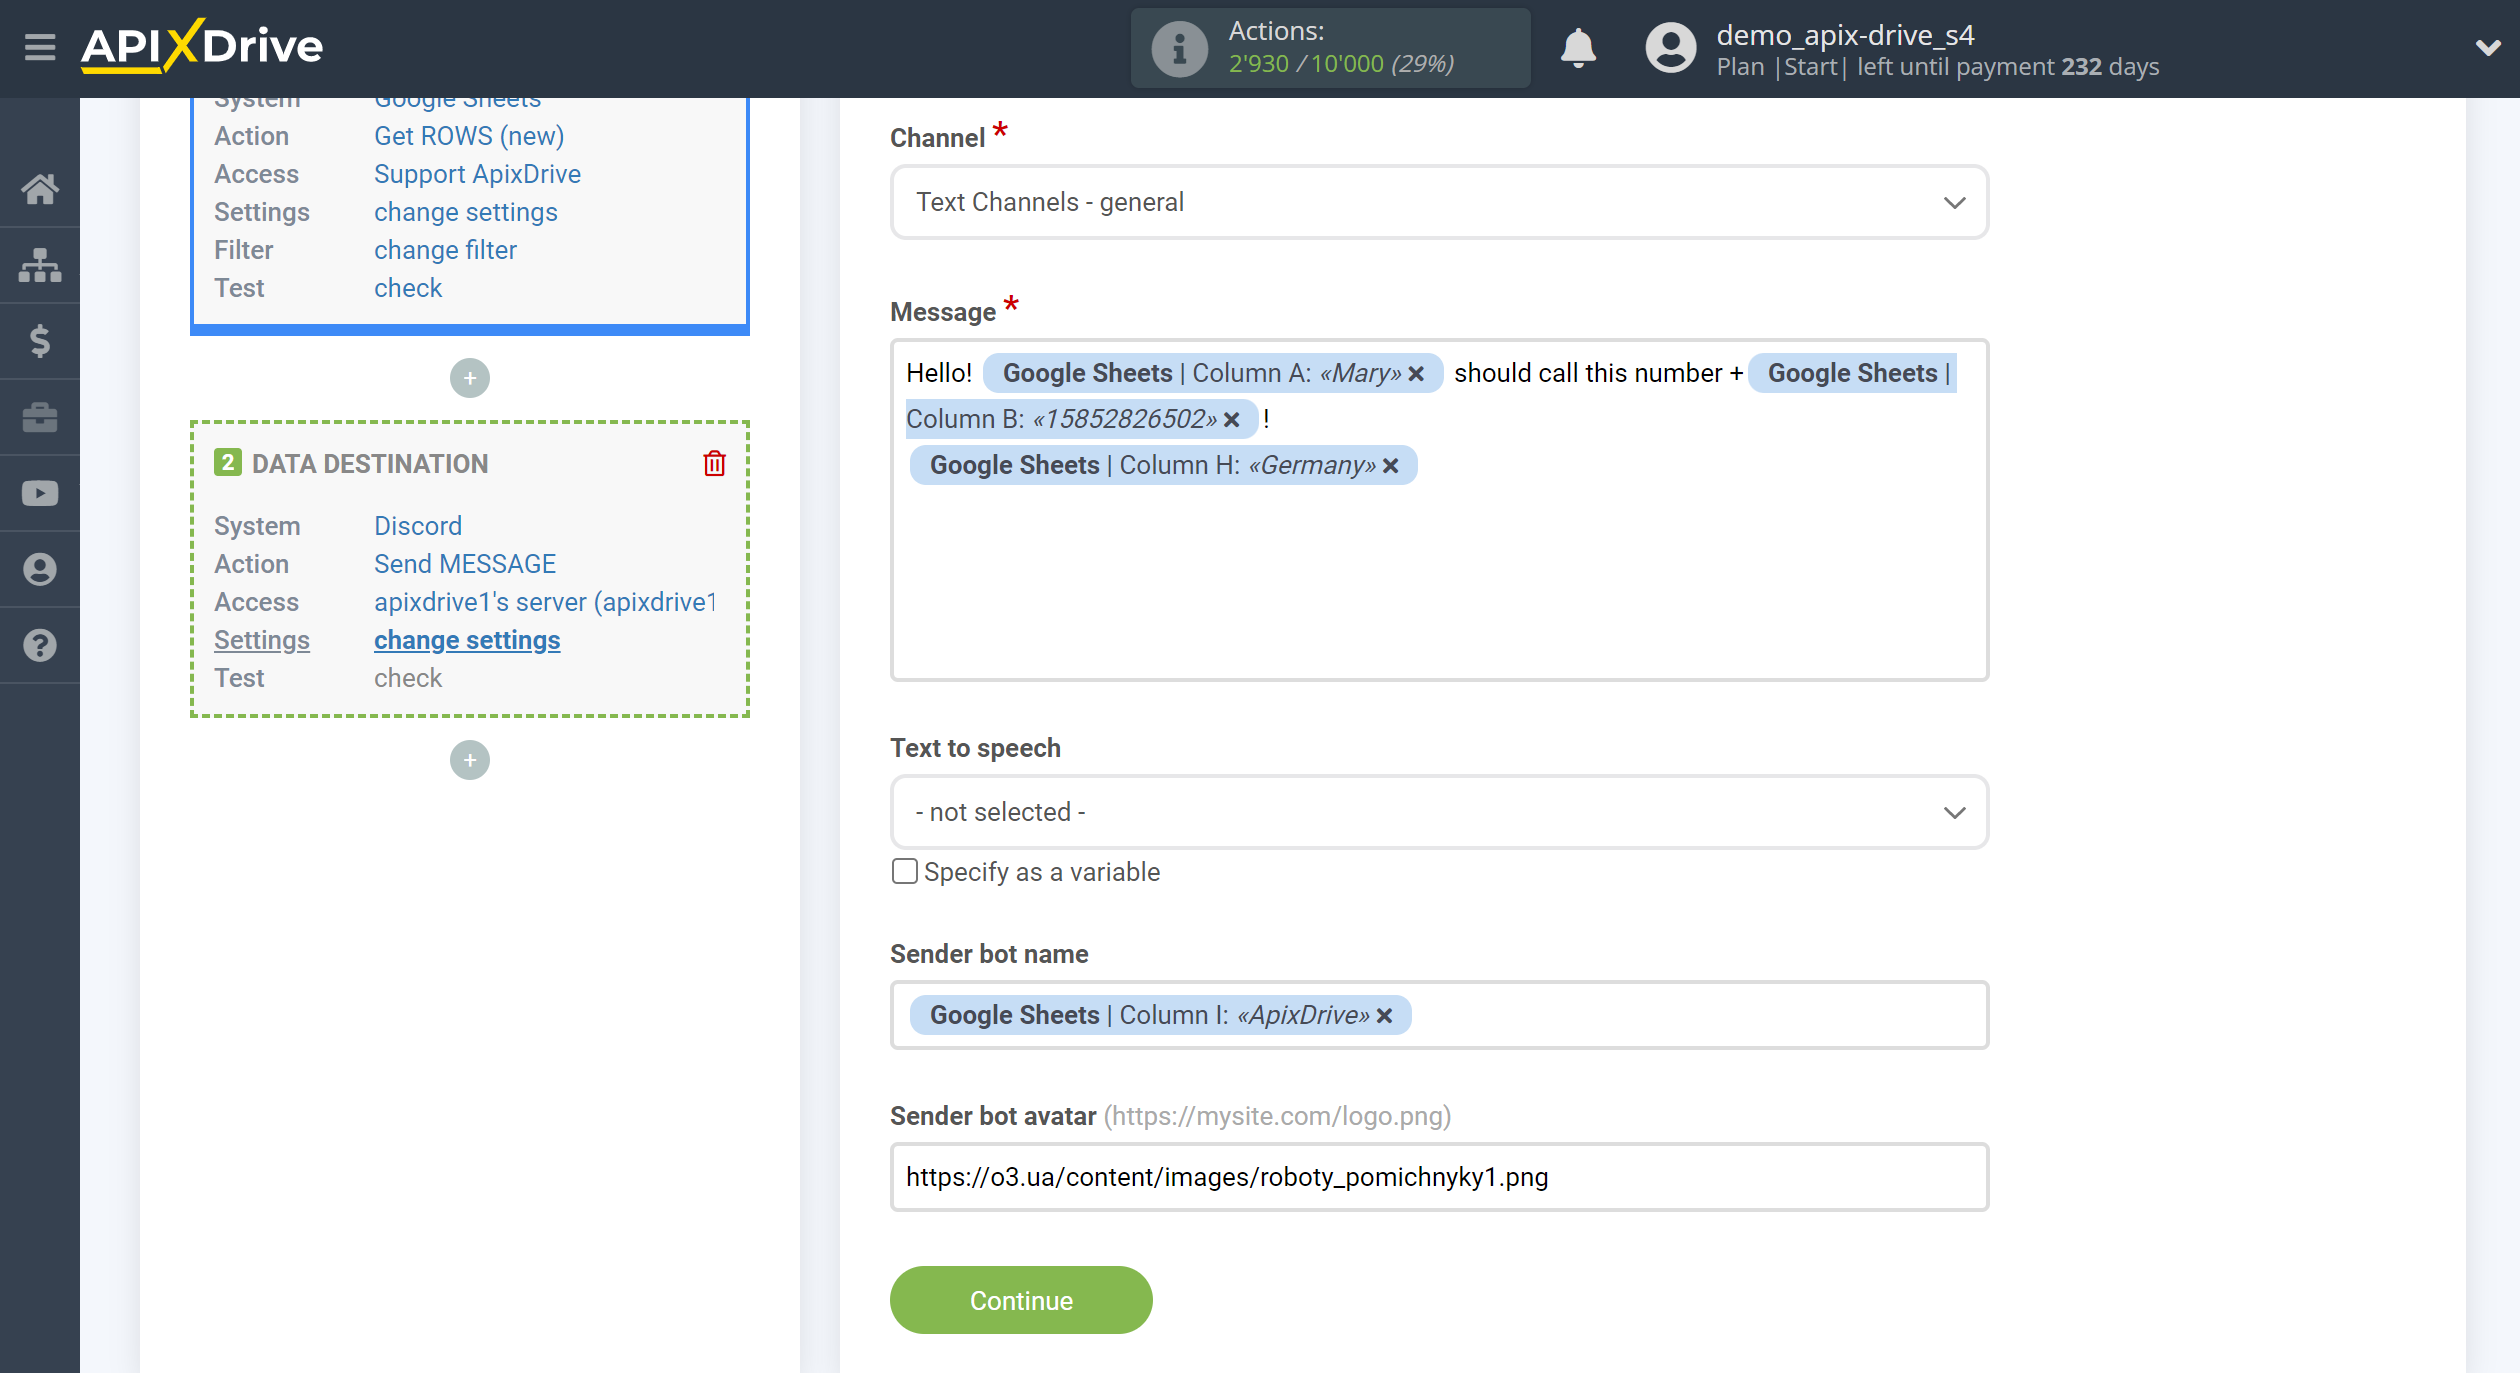The image size is (2520, 1373).
Task: Click the plus icon below DATA DESTINATION
Action: point(468,759)
